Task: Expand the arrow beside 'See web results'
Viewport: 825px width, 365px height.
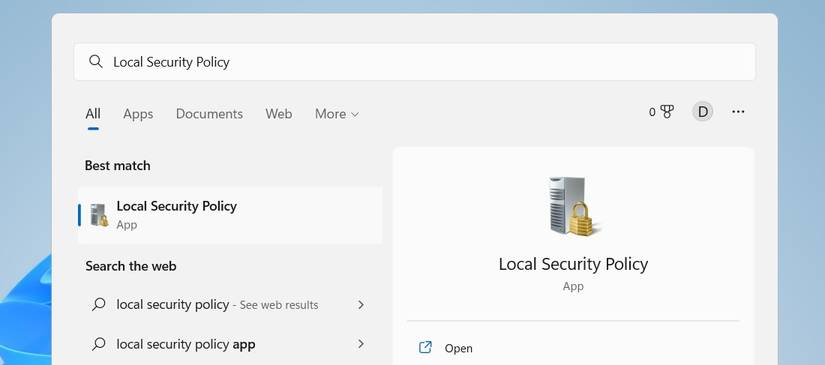Action: coord(361,305)
